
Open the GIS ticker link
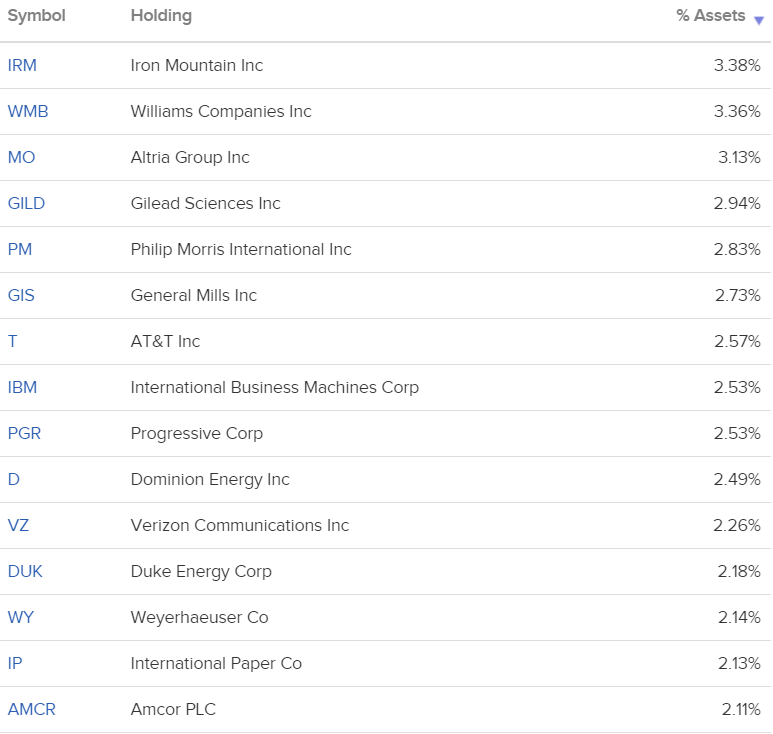click(21, 295)
